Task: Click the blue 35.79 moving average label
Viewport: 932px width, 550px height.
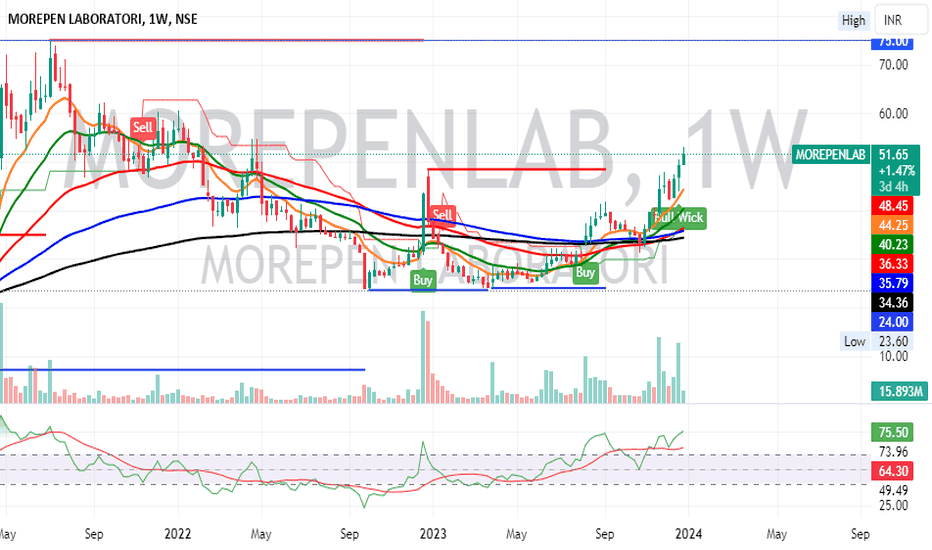Action: click(893, 283)
